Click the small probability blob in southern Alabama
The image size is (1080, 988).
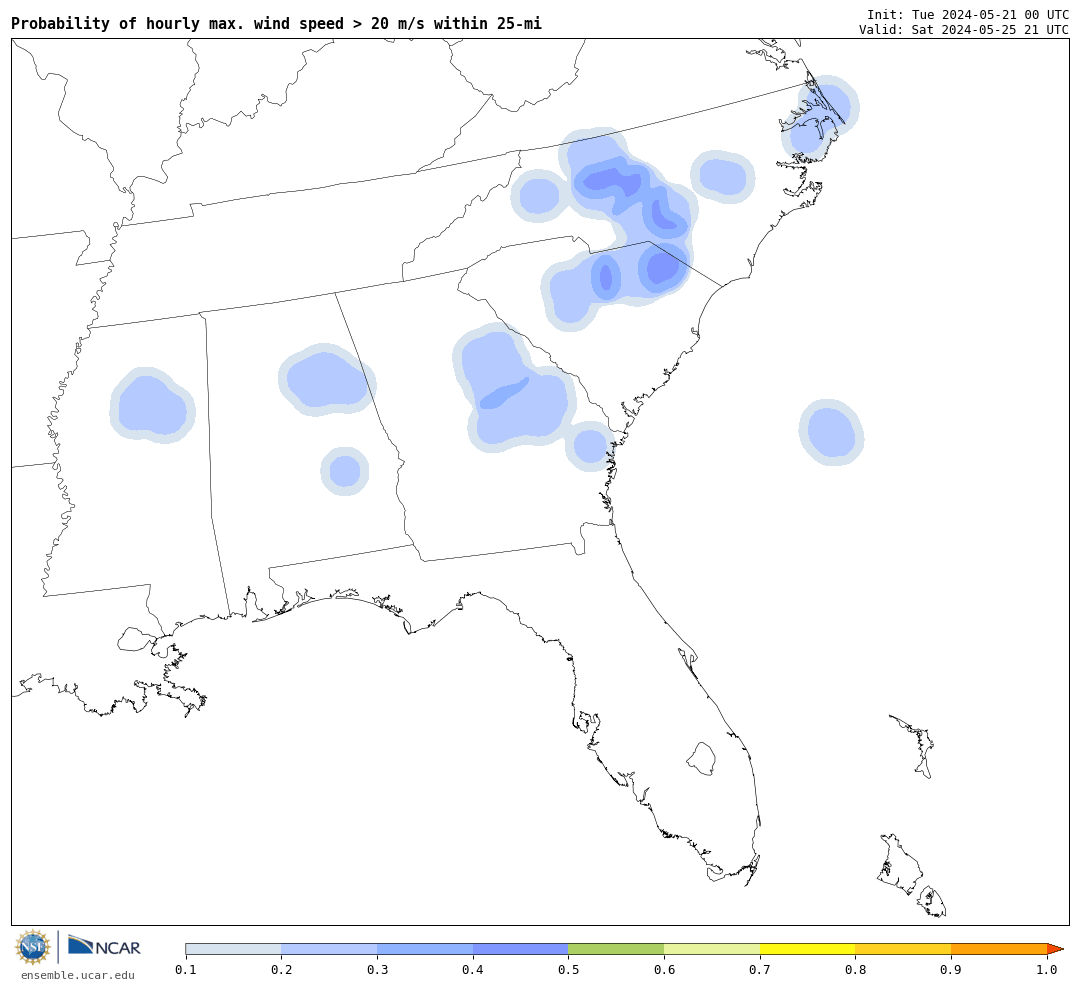click(344, 471)
